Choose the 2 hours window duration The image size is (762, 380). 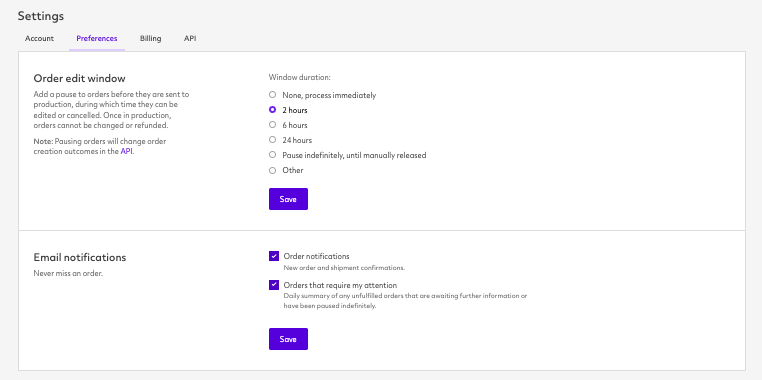click(273, 110)
